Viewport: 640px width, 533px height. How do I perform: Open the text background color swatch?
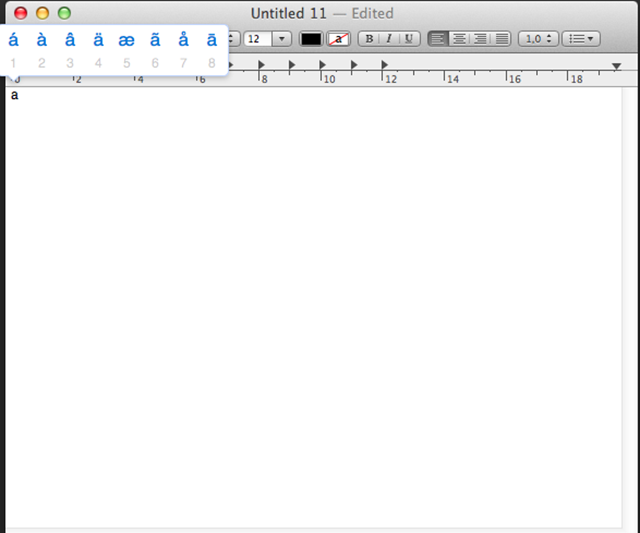point(338,39)
